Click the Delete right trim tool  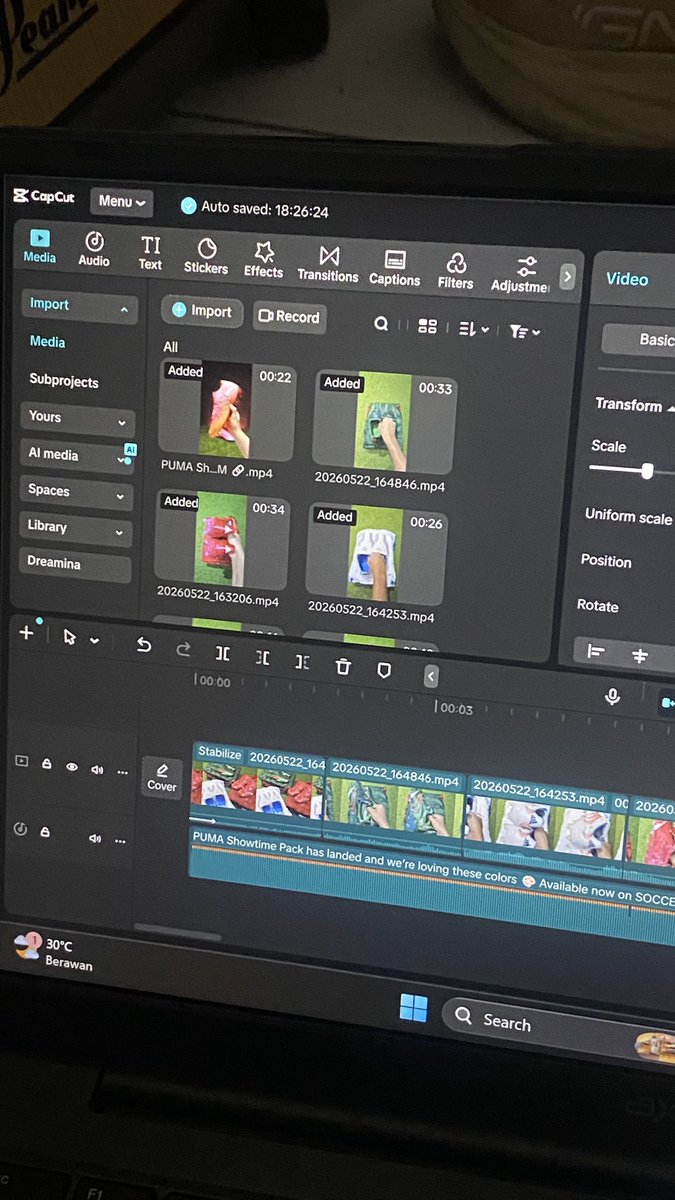[302, 662]
